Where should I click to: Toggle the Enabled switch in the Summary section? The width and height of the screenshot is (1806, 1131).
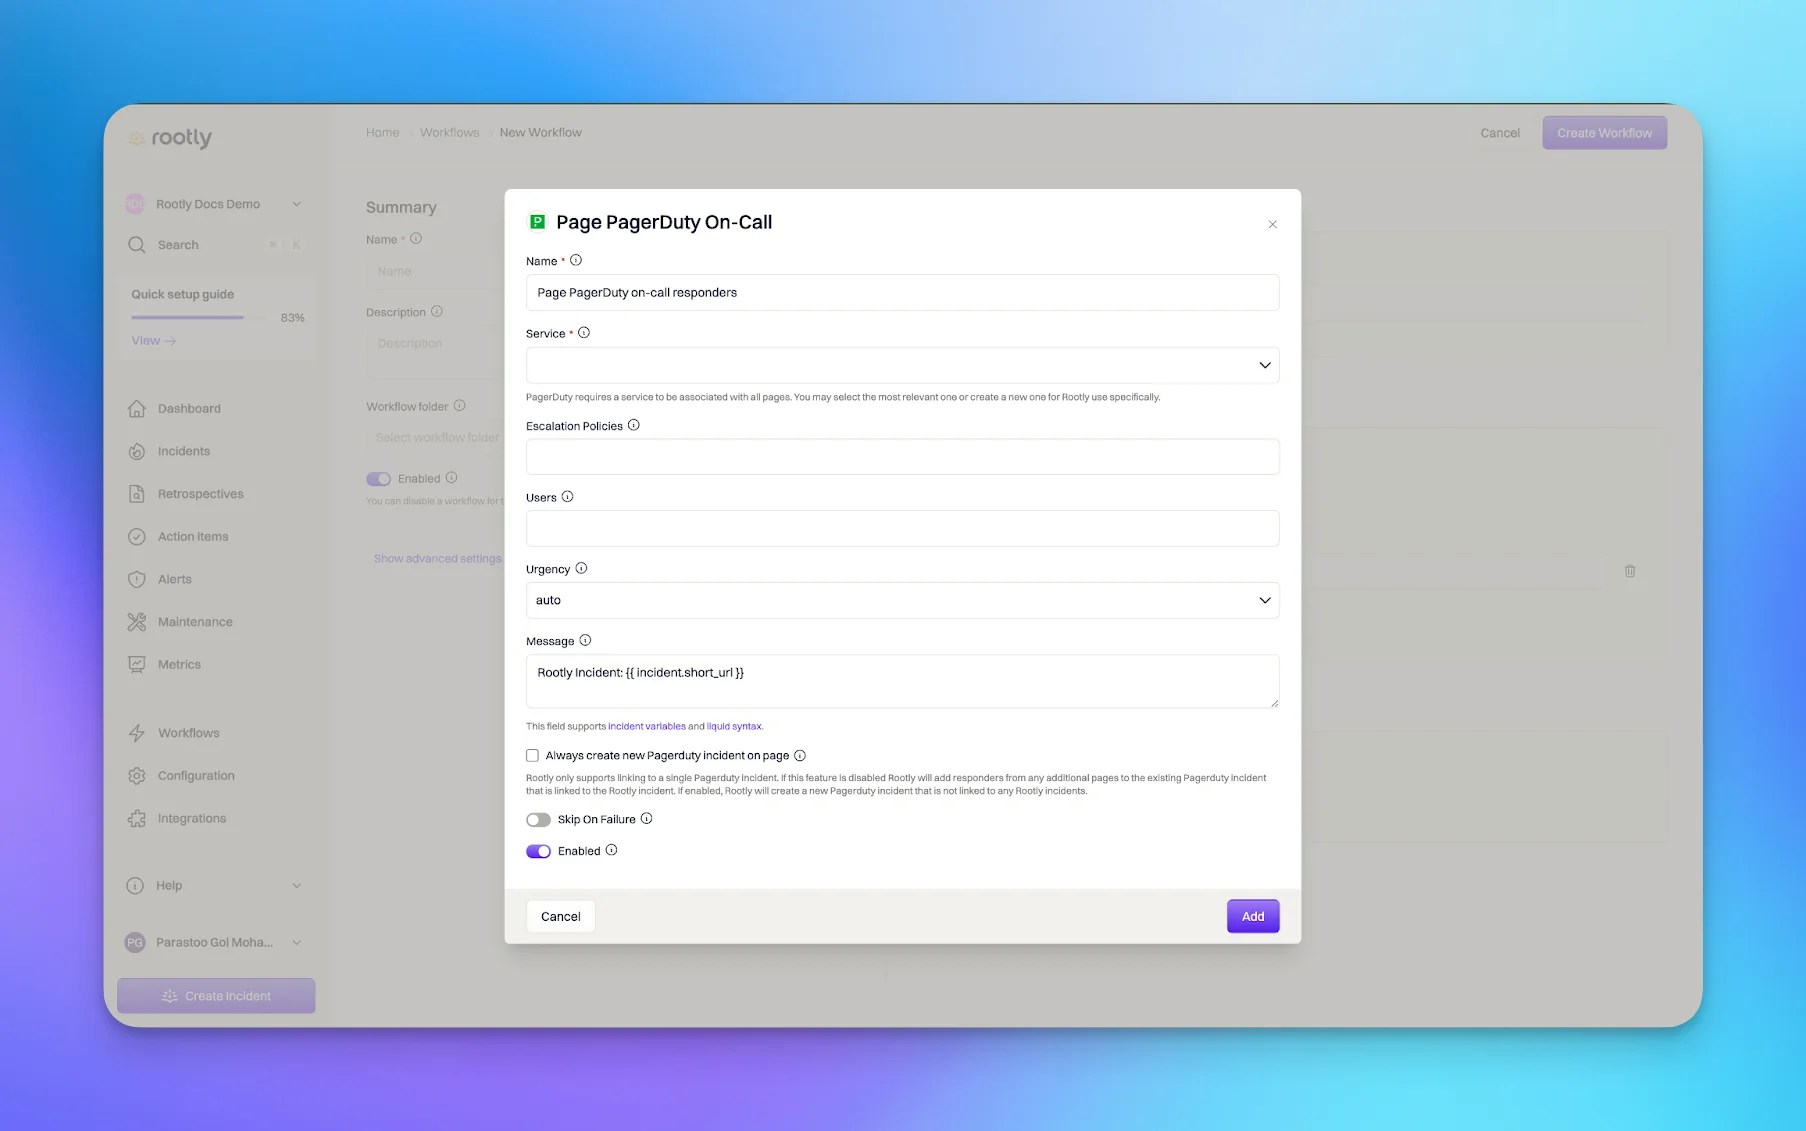(x=378, y=479)
